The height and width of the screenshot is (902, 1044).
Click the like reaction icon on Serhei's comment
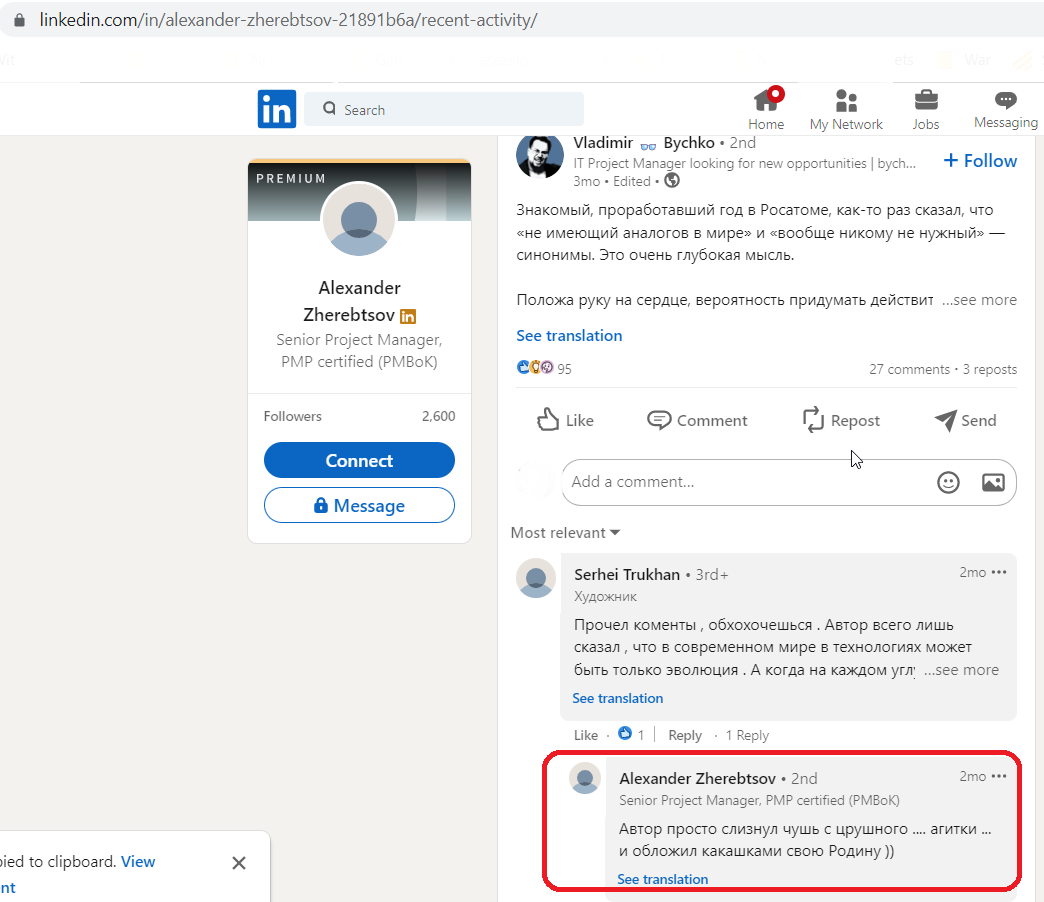pyautogui.click(x=625, y=734)
